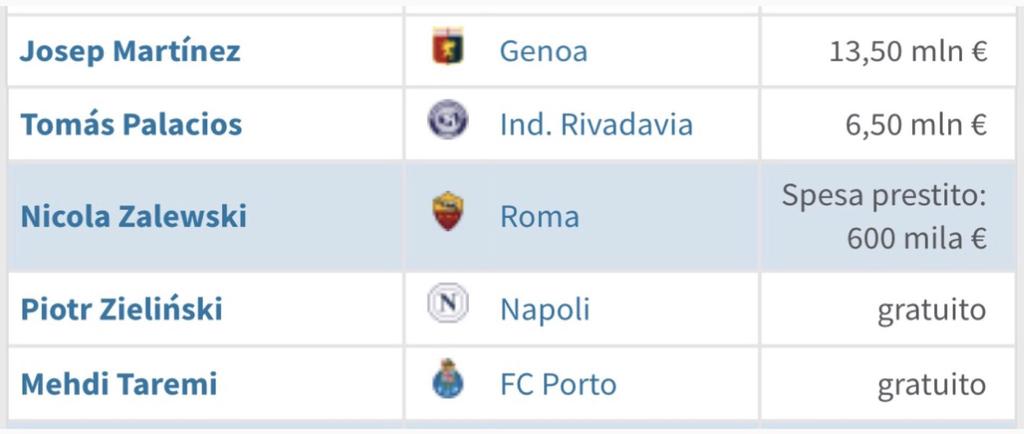The height and width of the screenshot is (434, 1024).
Task: Click the 13,50 mln € transfer fee
Action: (x=908, y=52)
